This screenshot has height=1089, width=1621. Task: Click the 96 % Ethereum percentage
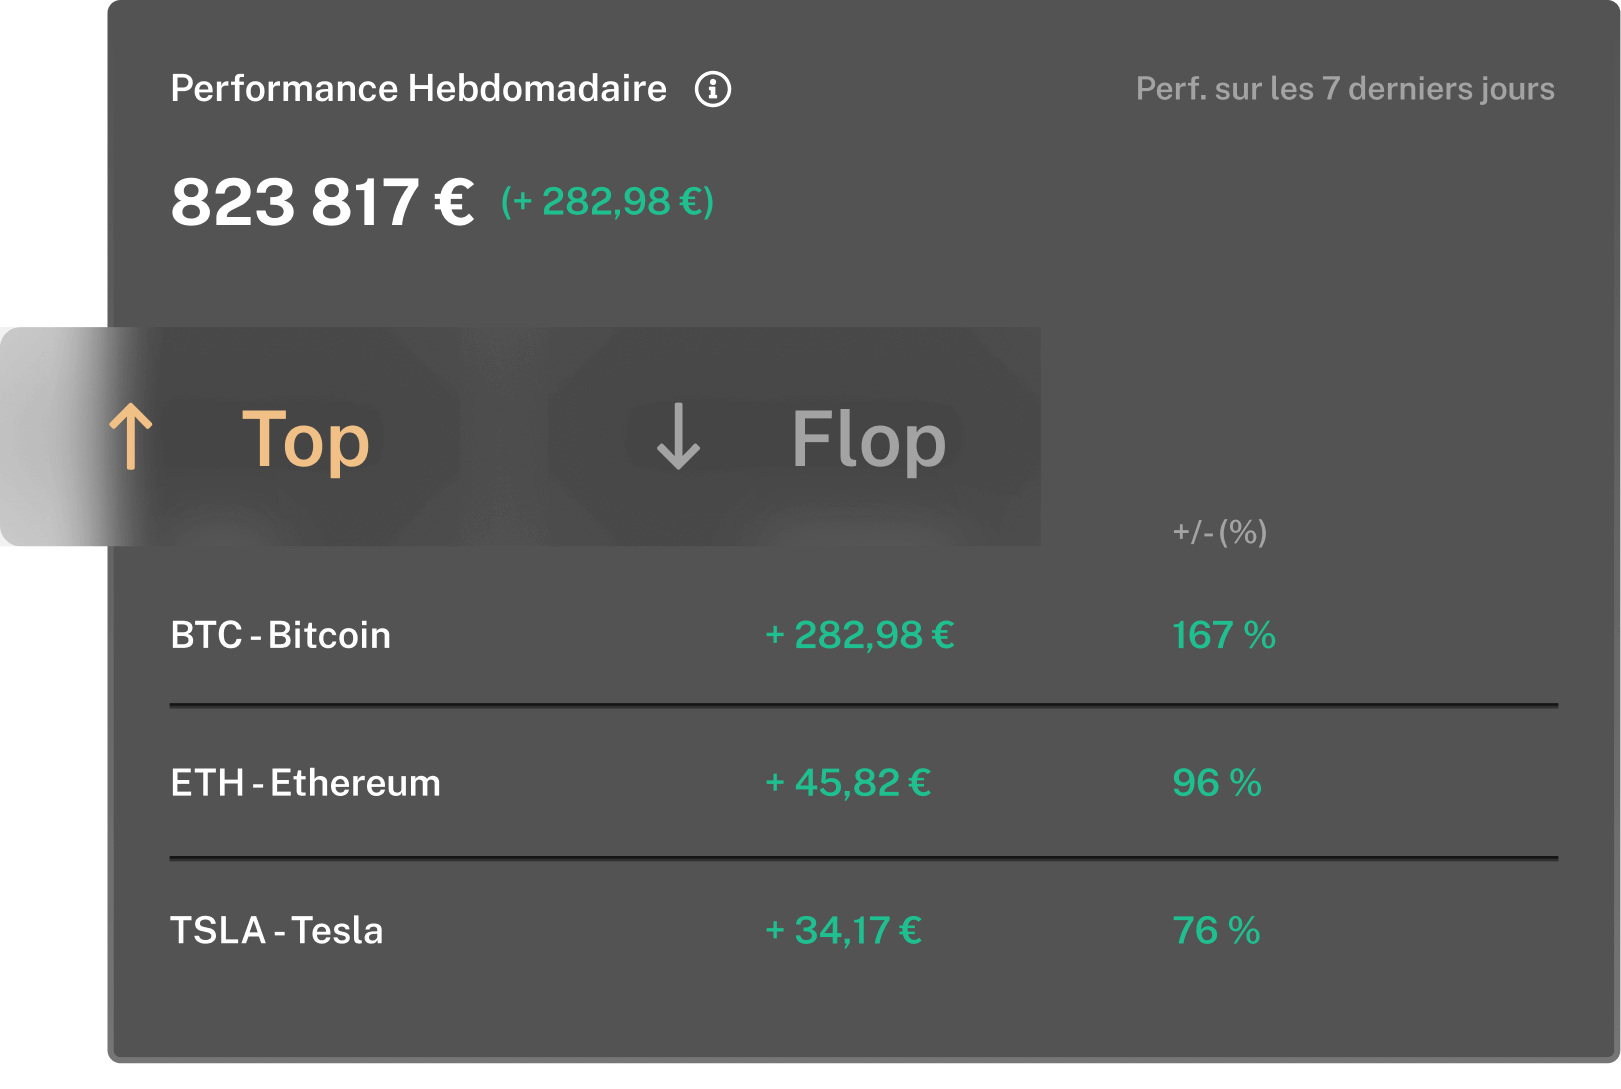[1216, 783]
